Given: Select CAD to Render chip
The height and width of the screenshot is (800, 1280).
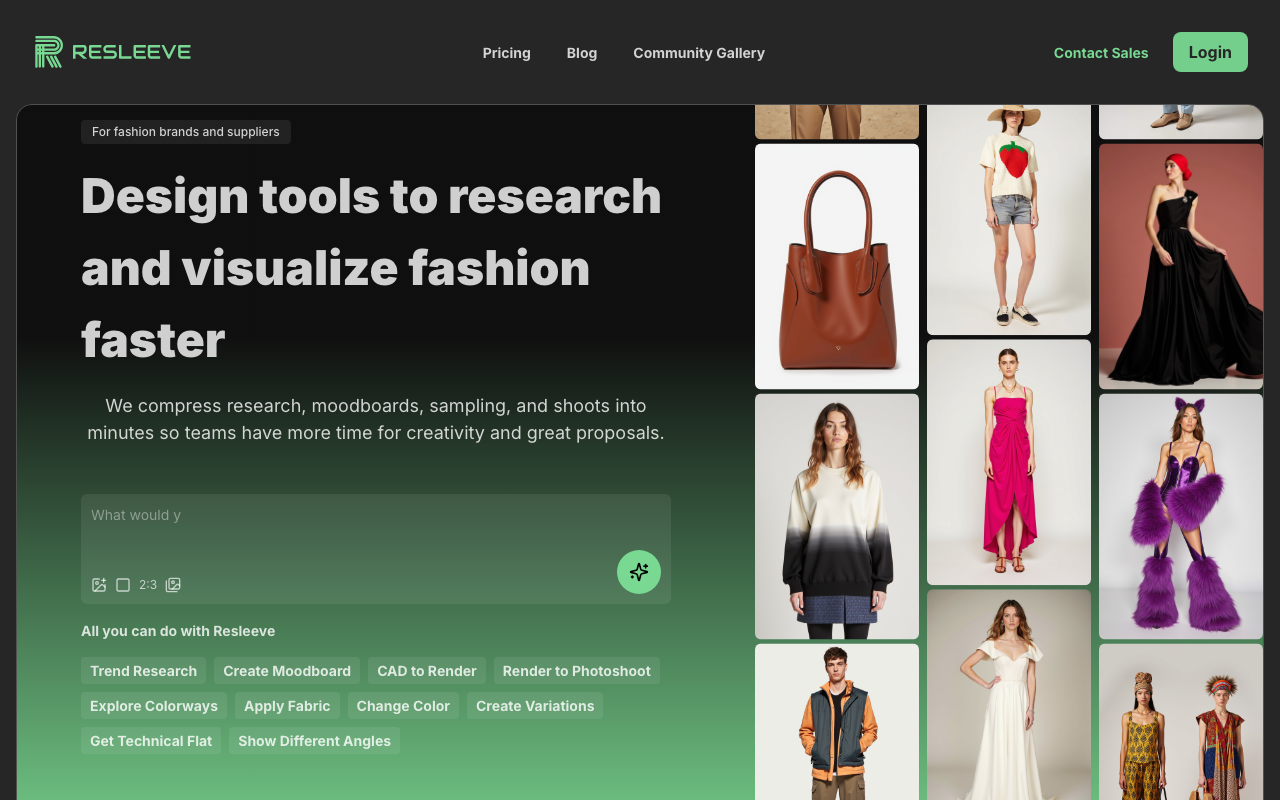Looking at the screenshot, I should 427,671.
